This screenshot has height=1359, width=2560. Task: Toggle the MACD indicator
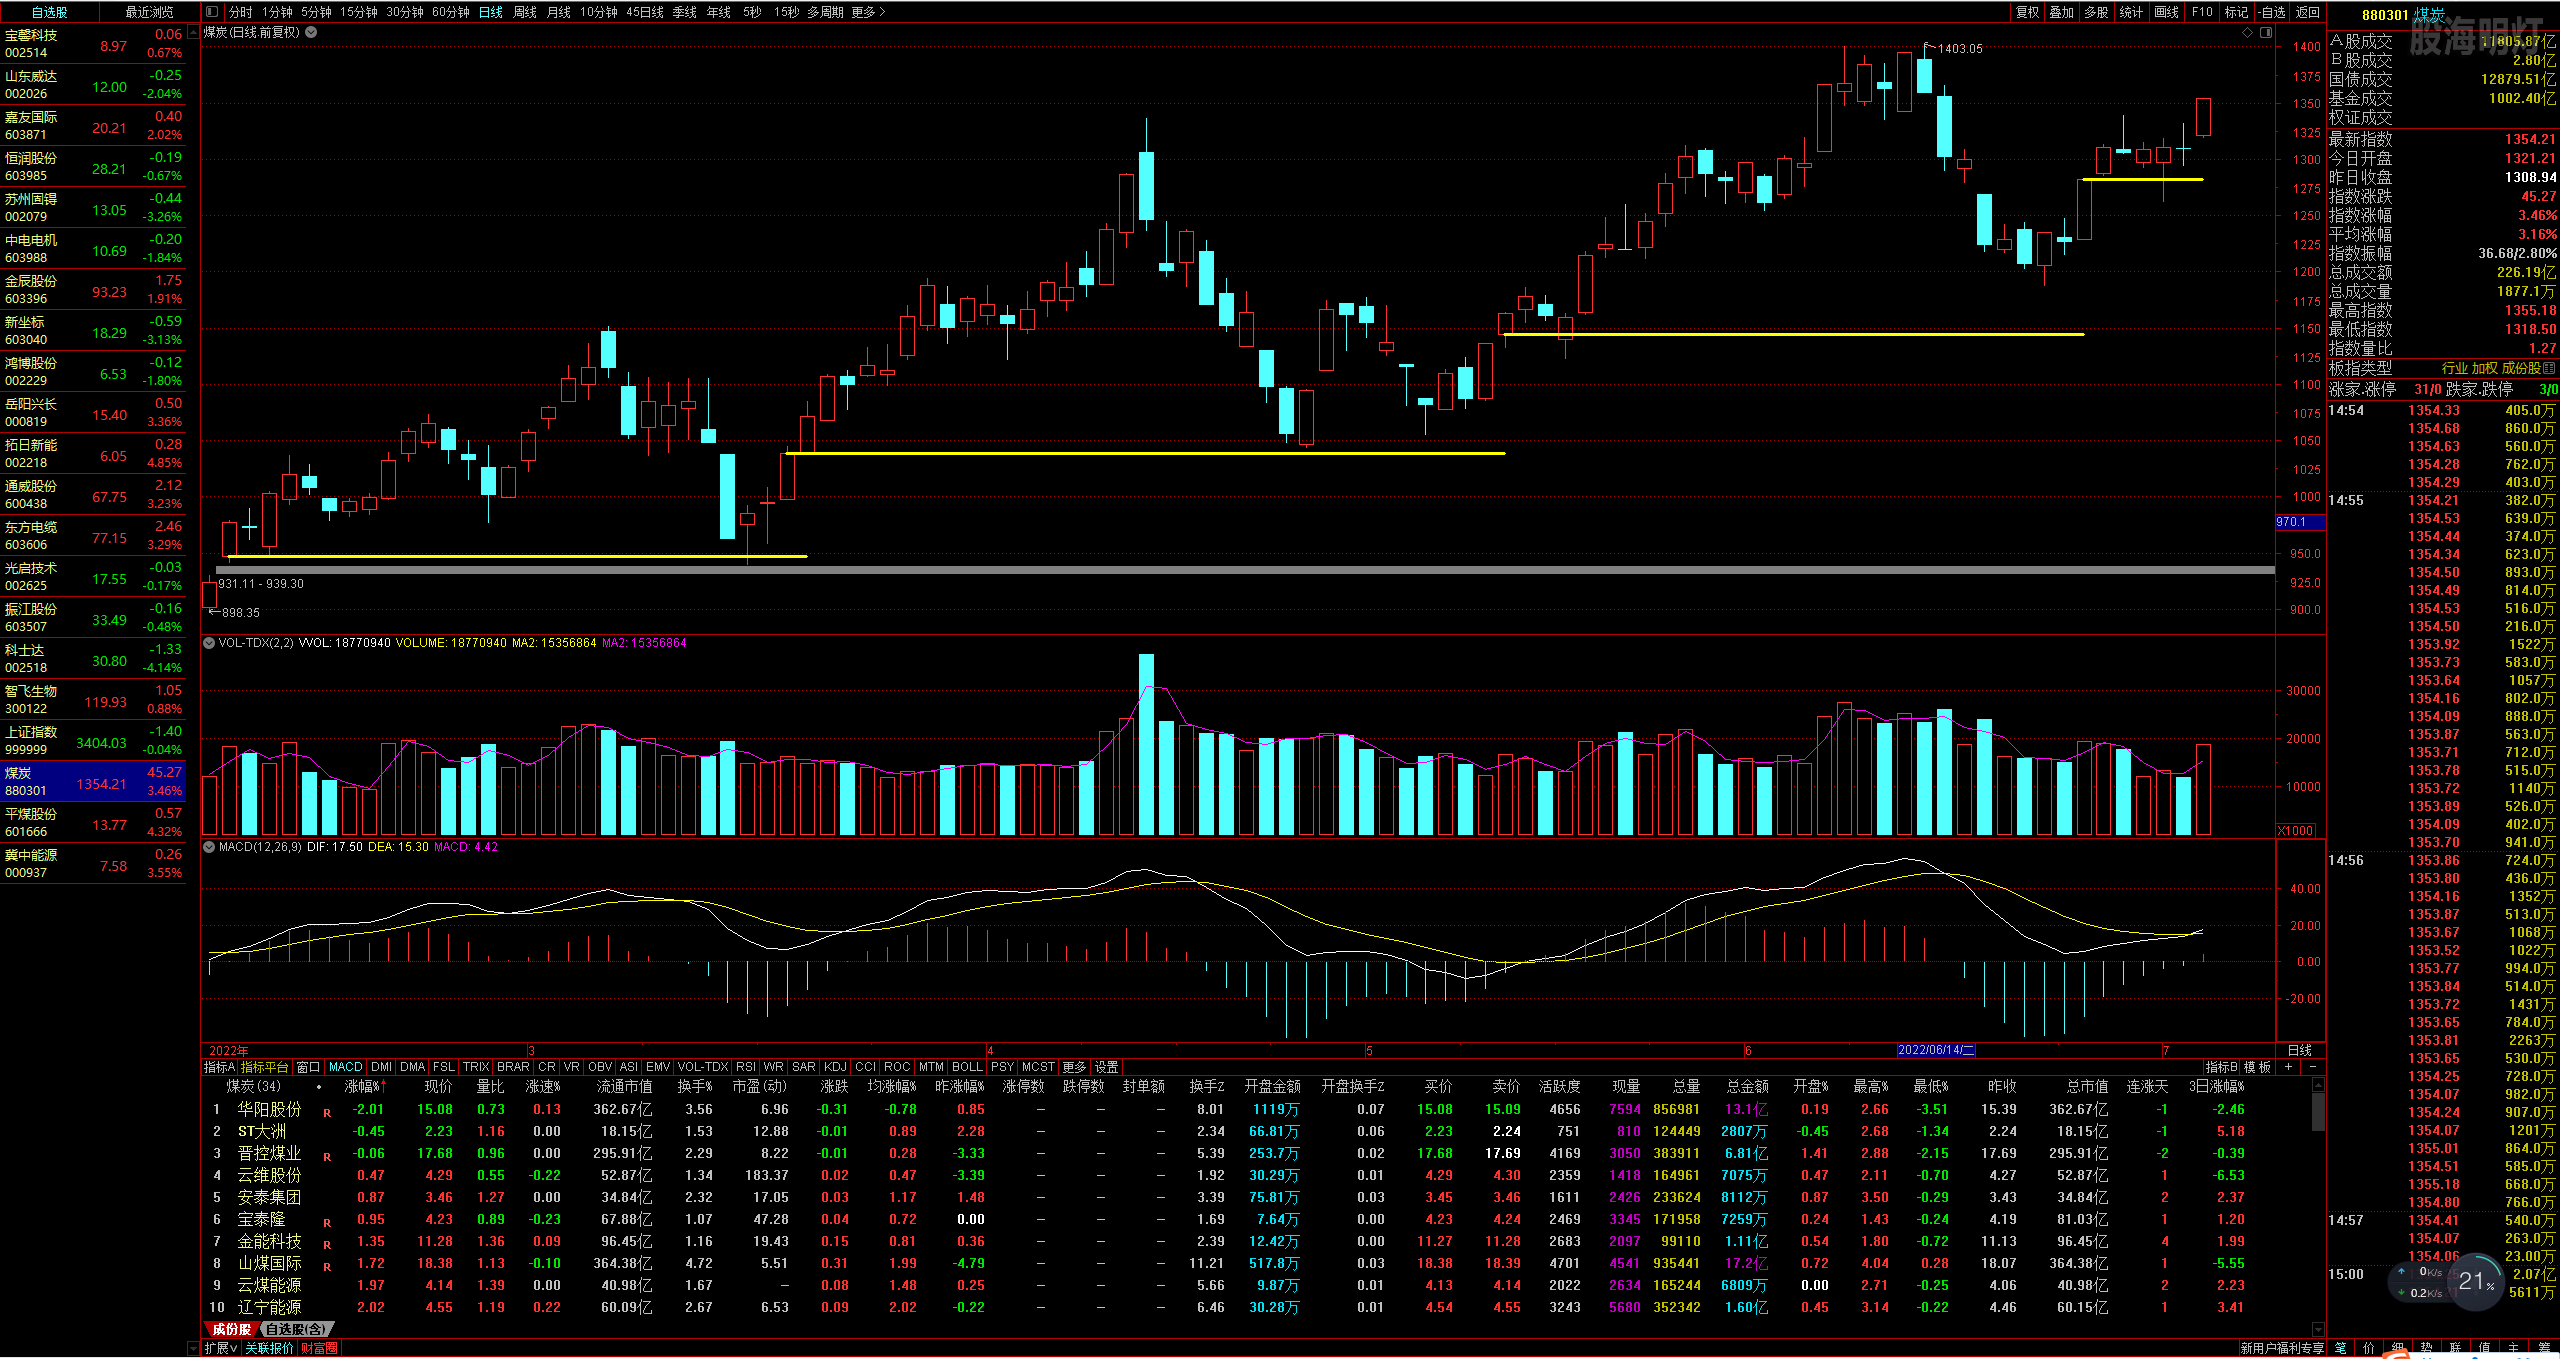345,1067
